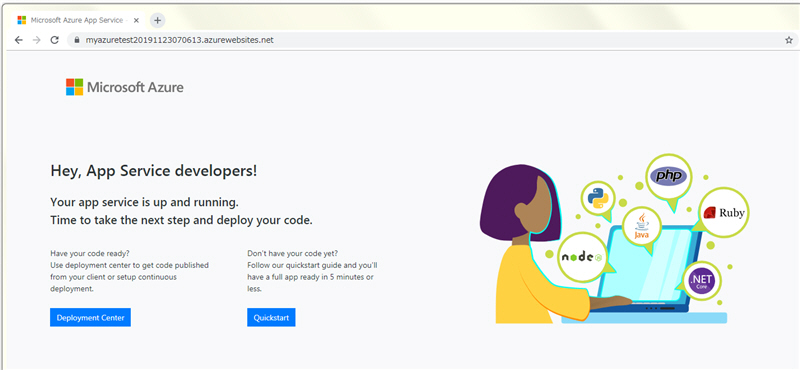The image size is (800, 370).
Task: Select the Microsoft Azure App Service tab
Action: [x=77, y=20]
